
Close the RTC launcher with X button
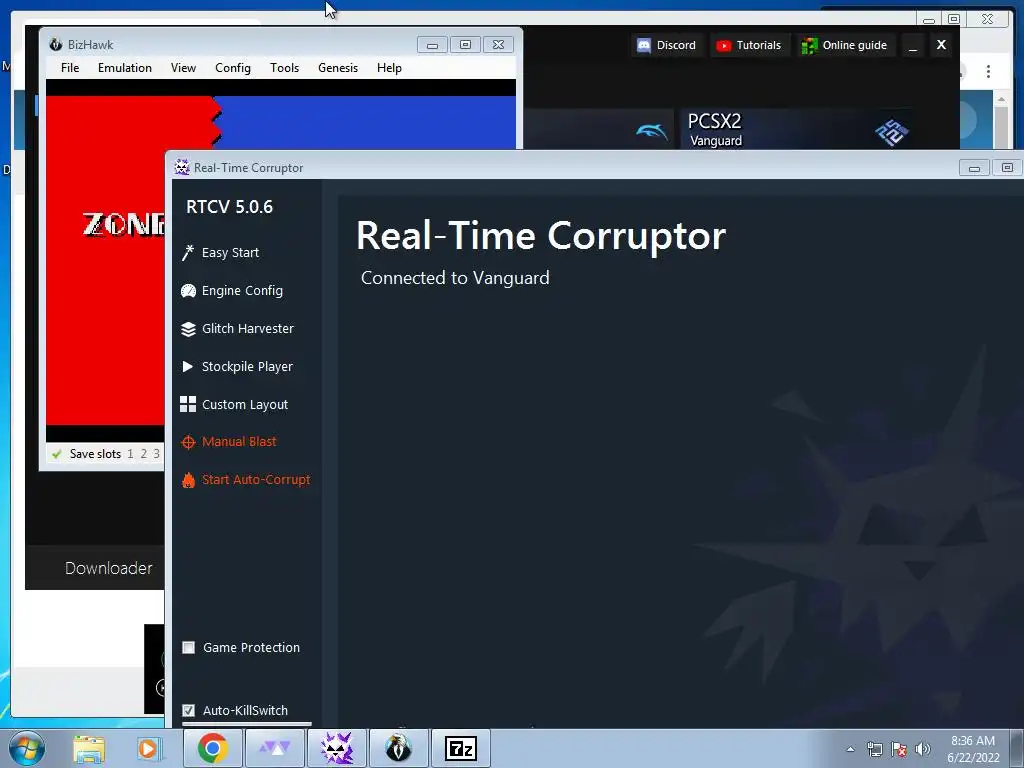pyautogui.click(x=941, y=45)
